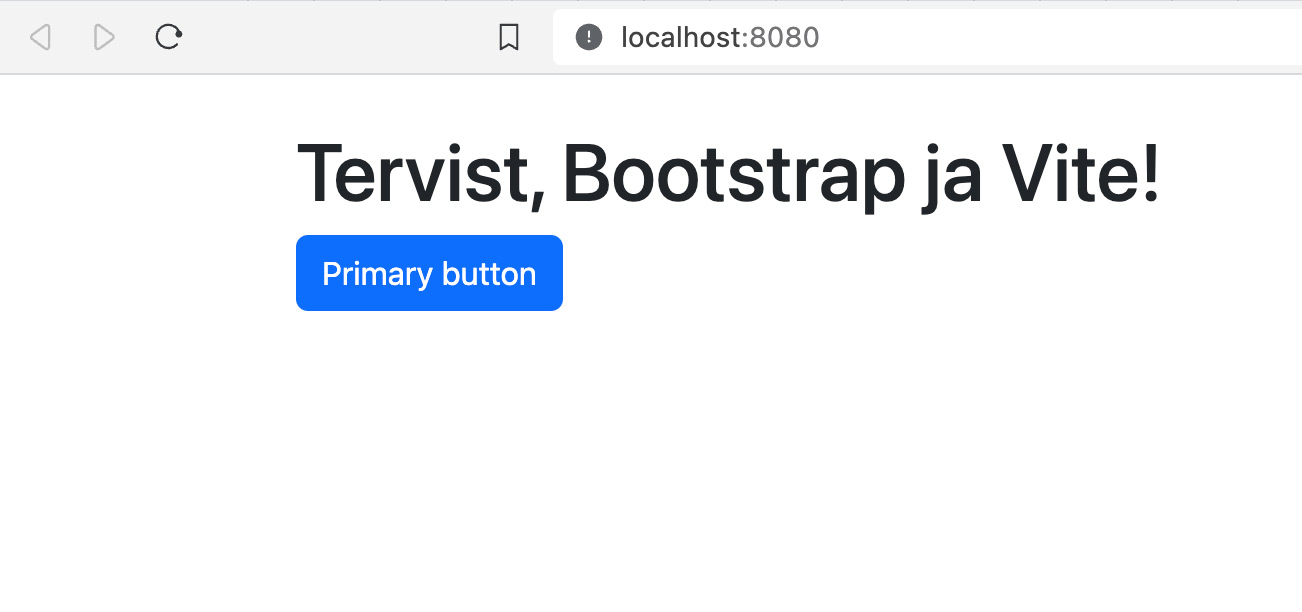Viewport: 1302px width, 612px height.
Task: Click the word 'Bootstrap' in the heading
Action: coord(733,174)
